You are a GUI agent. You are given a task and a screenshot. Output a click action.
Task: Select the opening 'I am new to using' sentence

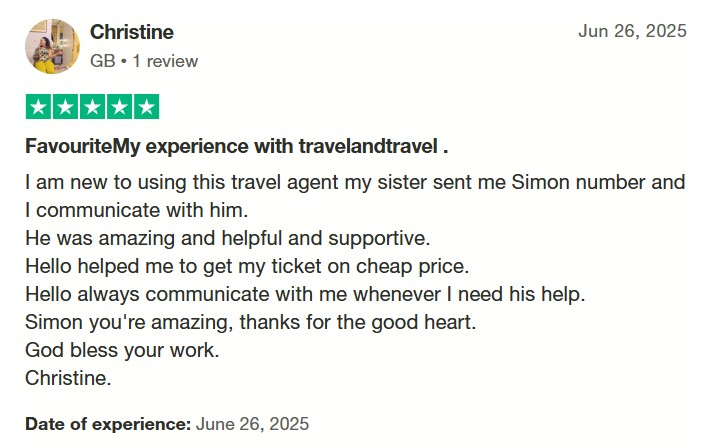point(355,196)
